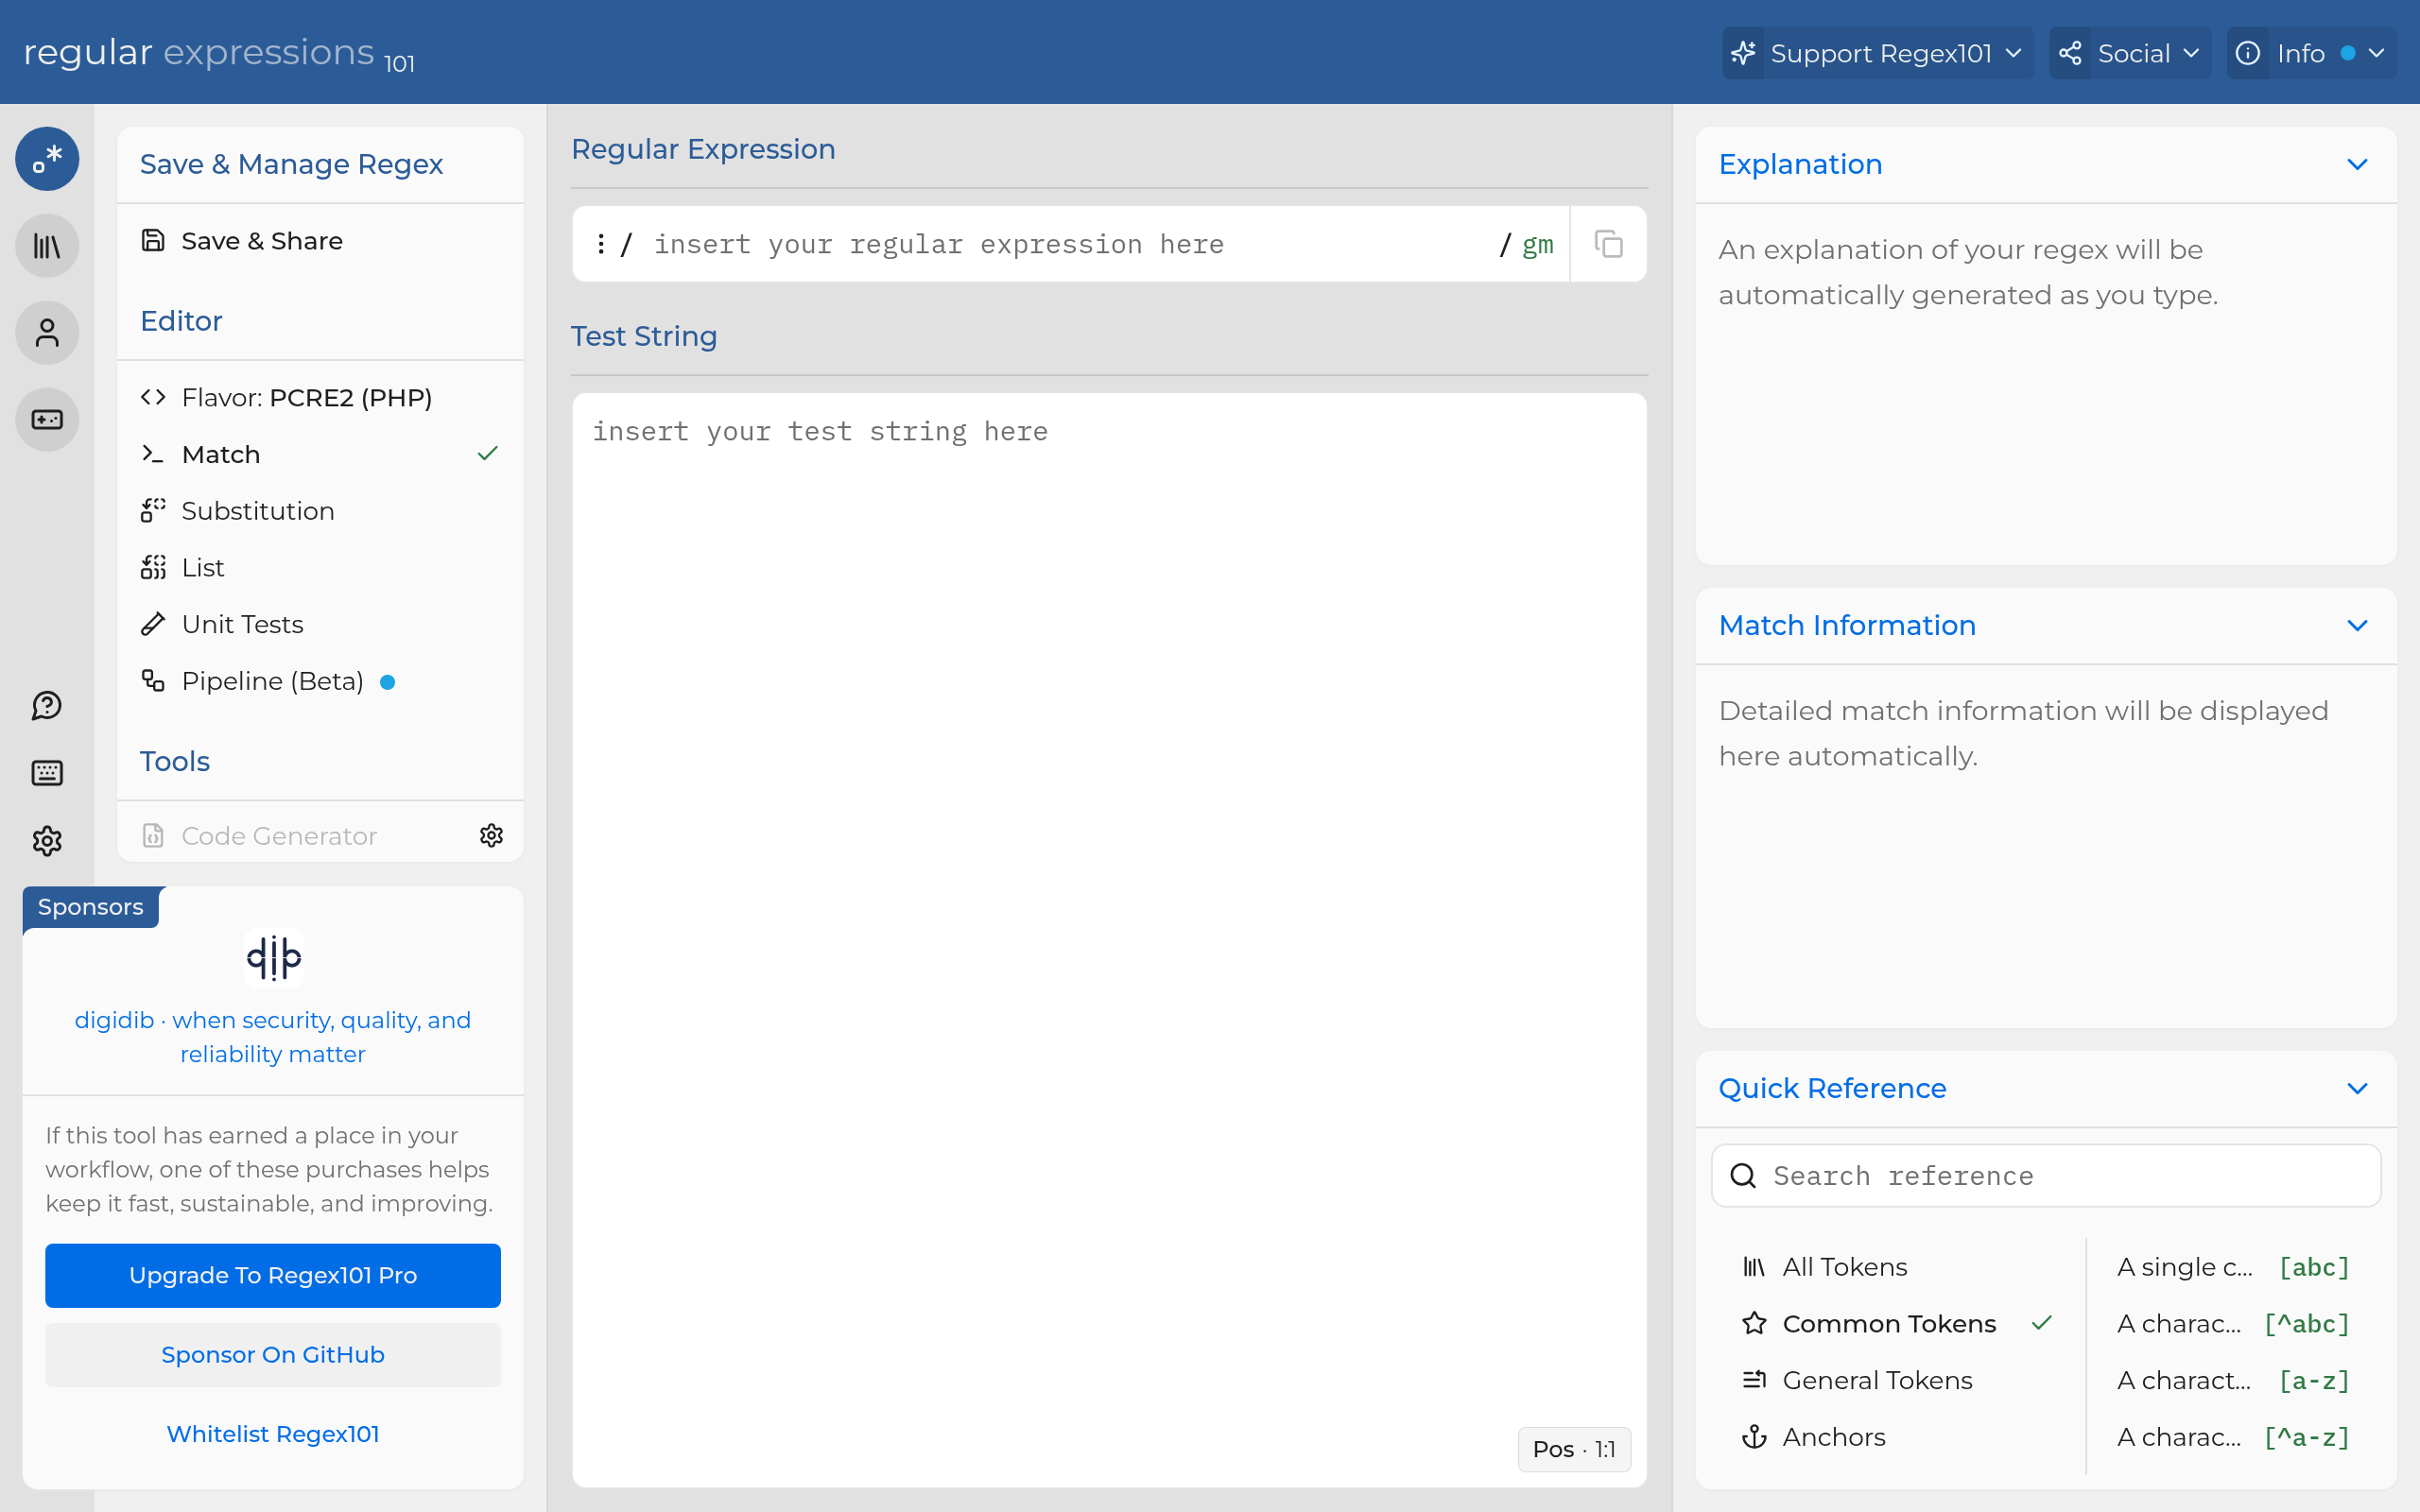Image resolution: width=2420 pixels, height=1512 pixels.
Task: Open the regex quiz gamepad icon
Action: coord(47,420)
